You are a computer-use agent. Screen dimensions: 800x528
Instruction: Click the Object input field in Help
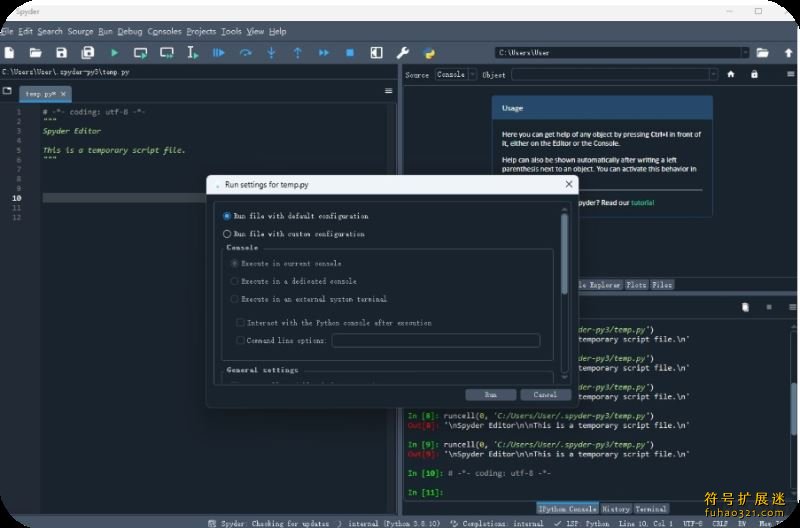(x=610, y=74)
